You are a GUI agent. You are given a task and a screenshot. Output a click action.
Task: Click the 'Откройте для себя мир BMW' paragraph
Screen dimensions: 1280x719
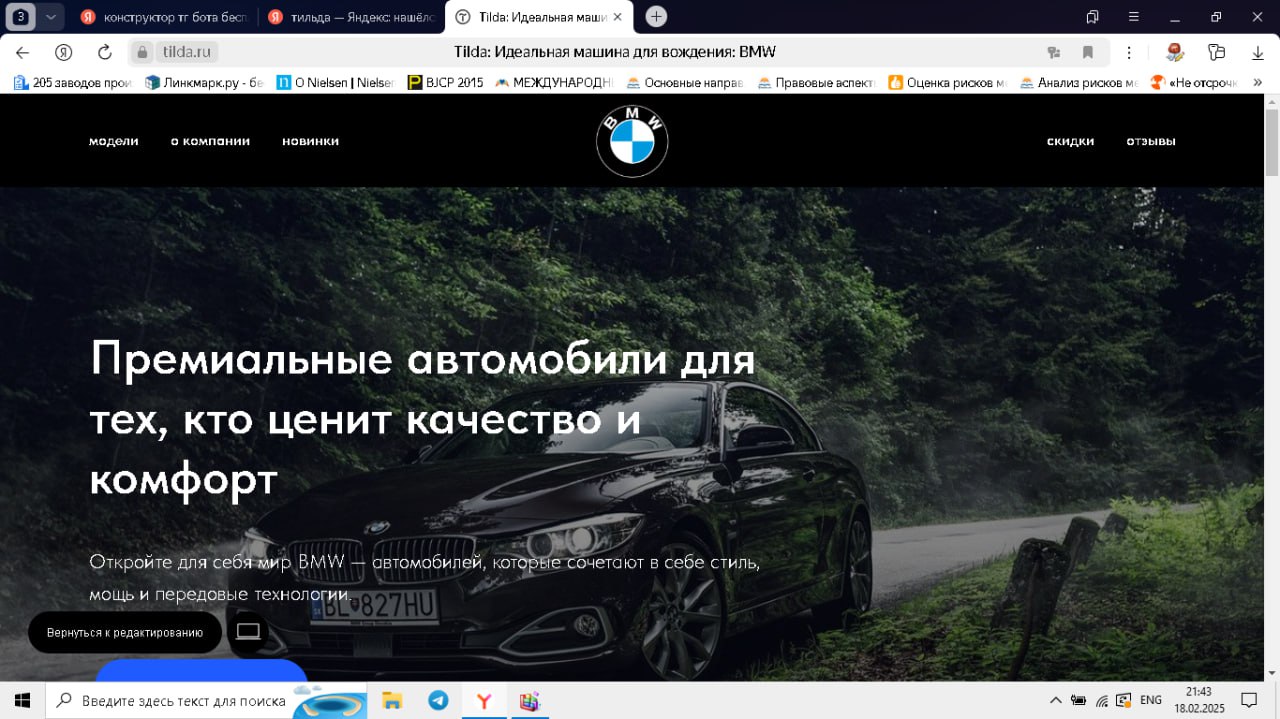(x=425, y=578)
